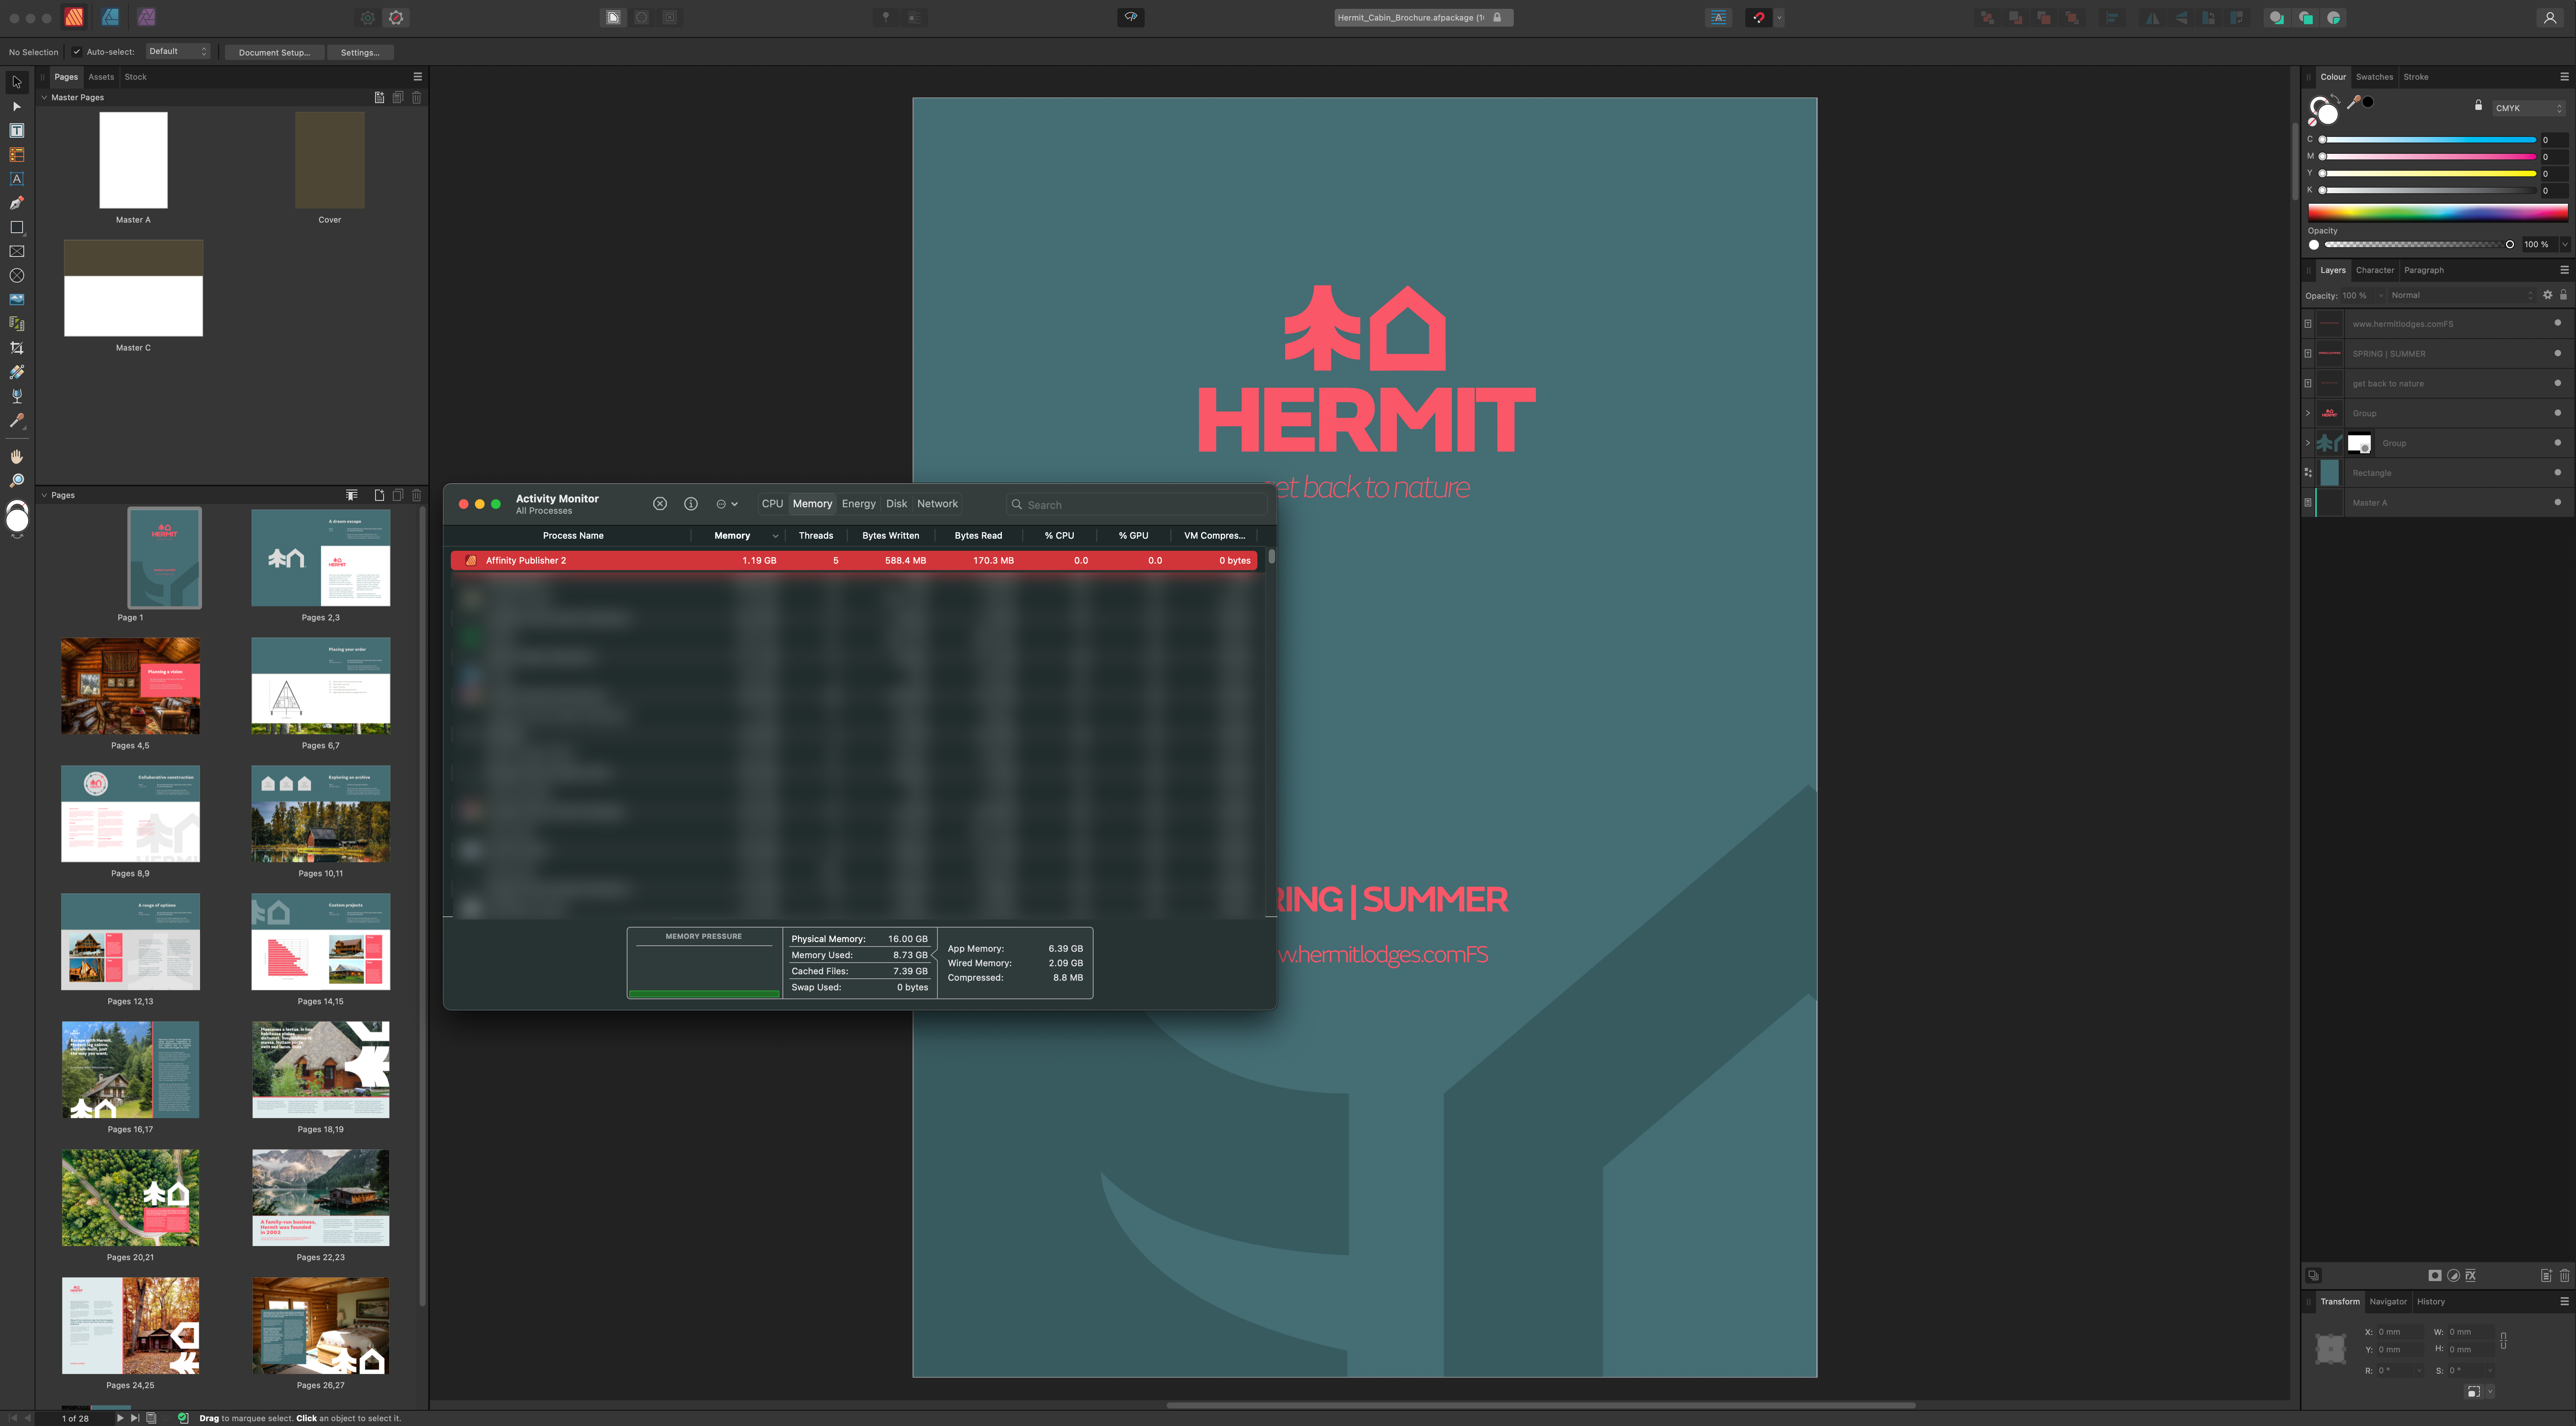
Task: Click the colour spectrum bar
Action: (2437, 212)
